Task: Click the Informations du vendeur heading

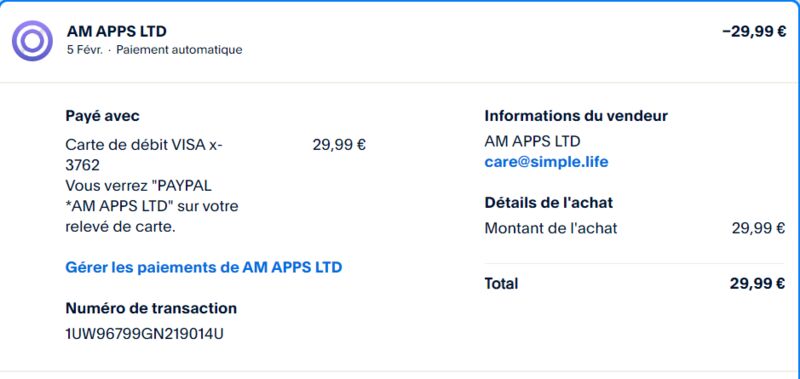Action: click(576, 116)
